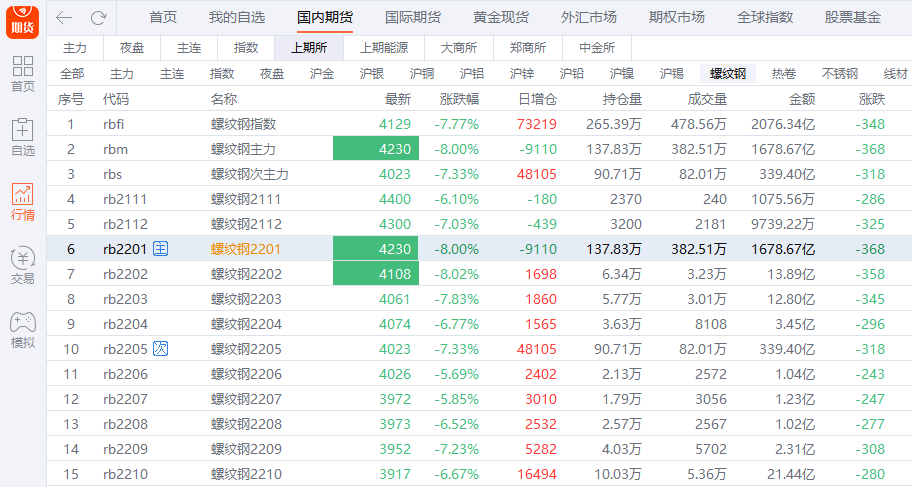This screenshot has width=912, height=487.
Task: Choose the 热卷 product filter
Action: 784,74
